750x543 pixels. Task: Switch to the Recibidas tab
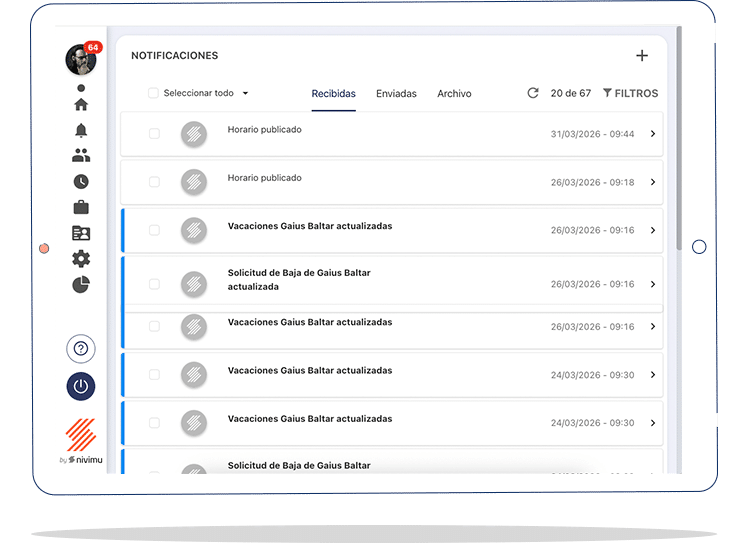click(x=333, y=94)
